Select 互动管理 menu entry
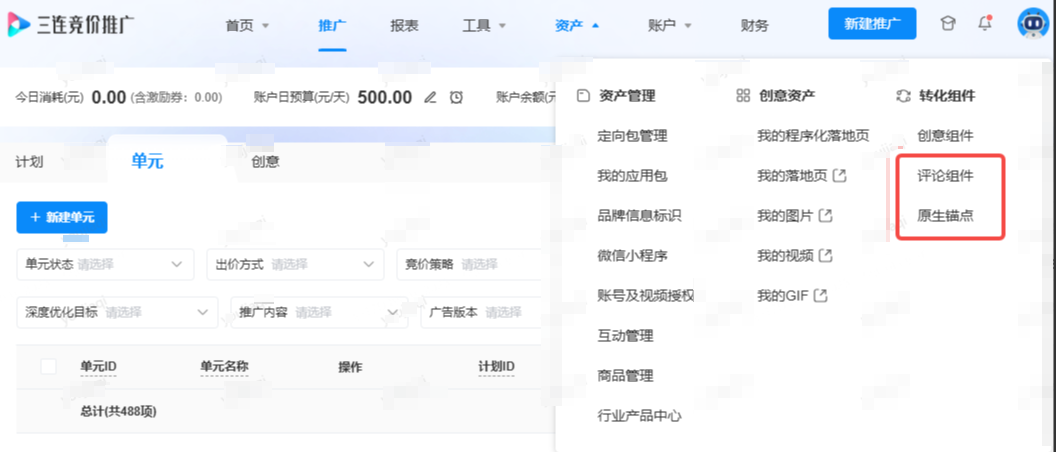The image size is (1056, 452). 626,335
